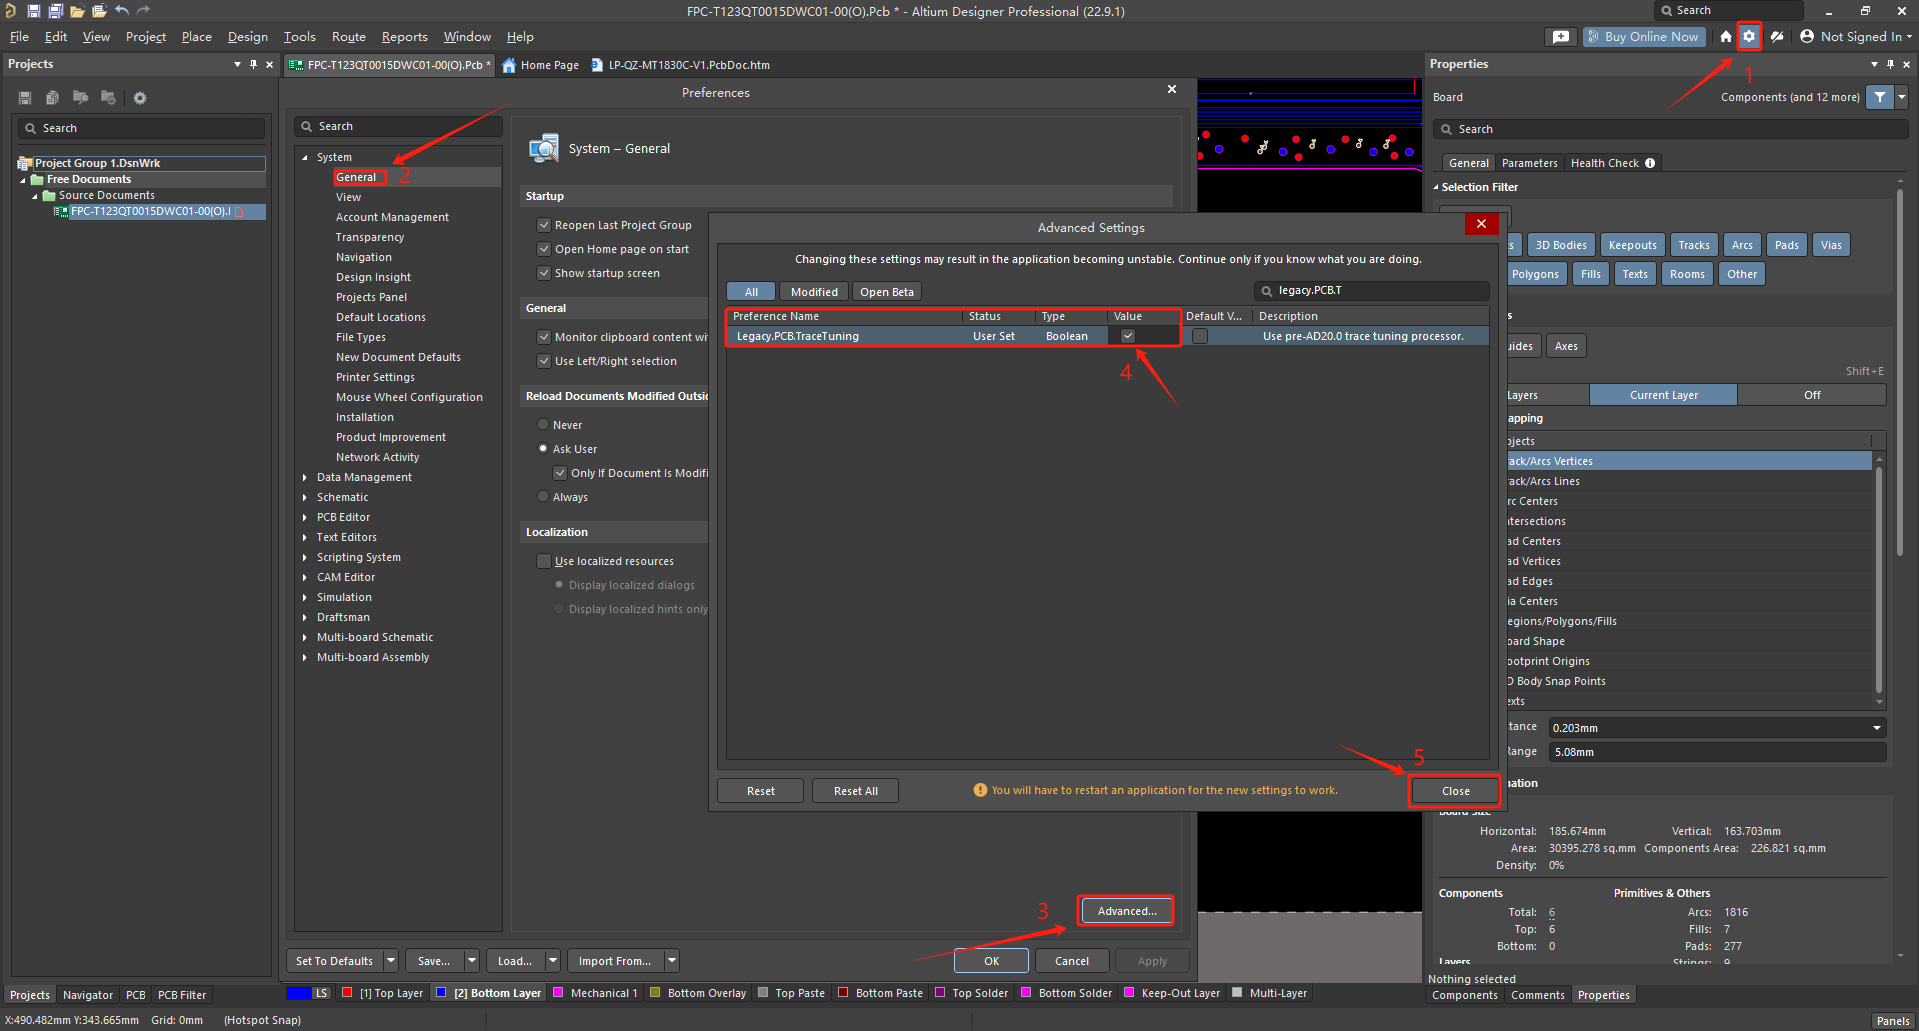Image resolution: width=1919 pixels, height=1031 pixels.
Task: Click the Projects panel folder search icon
Action: [x=80, y=98]
